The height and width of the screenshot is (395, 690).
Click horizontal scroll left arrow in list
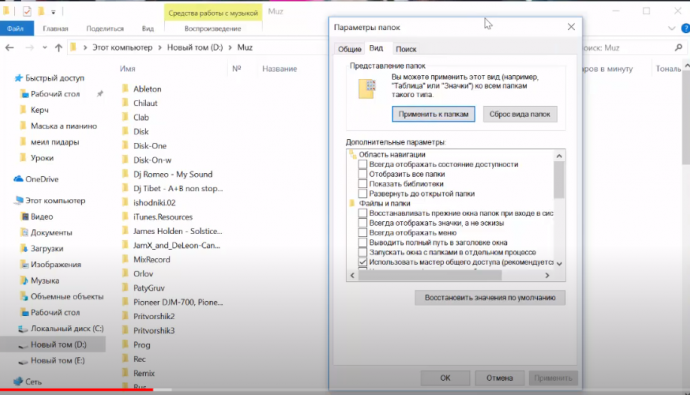pyautogui.click(x=352, y=275)
